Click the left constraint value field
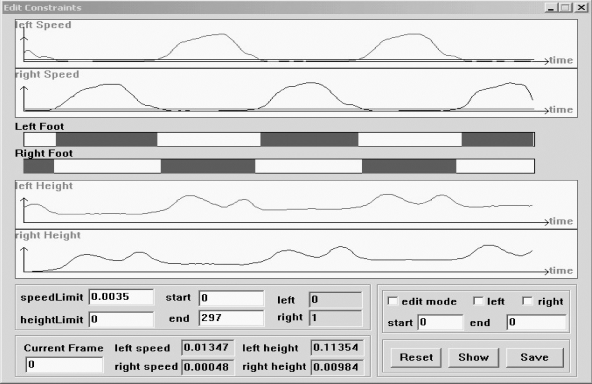592x384 pixels. pos(336,300)
